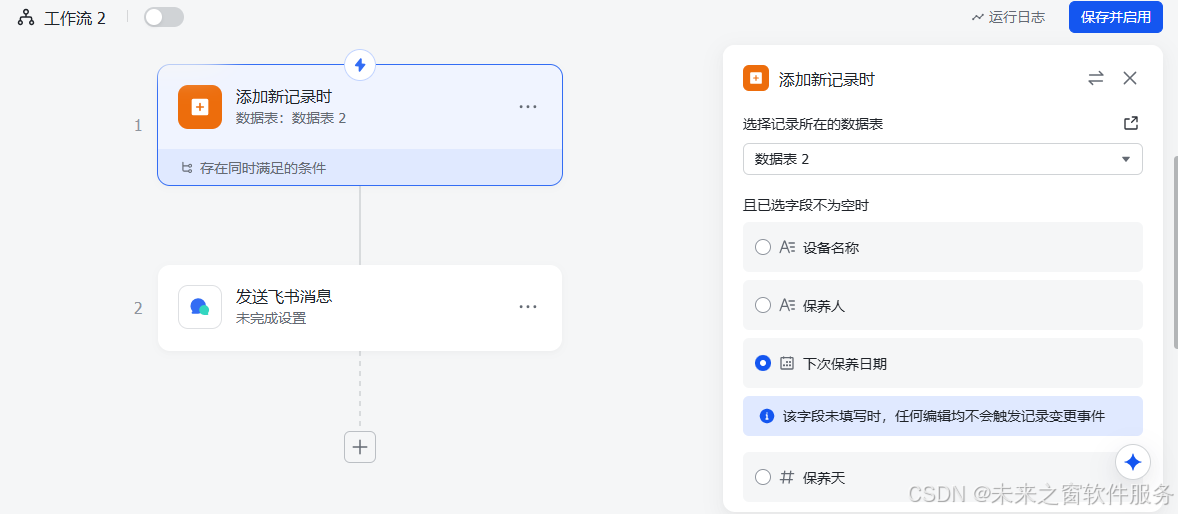Select the 设备名称 radio button
The image size is (1178, 514).
click(x=763, y=247)
